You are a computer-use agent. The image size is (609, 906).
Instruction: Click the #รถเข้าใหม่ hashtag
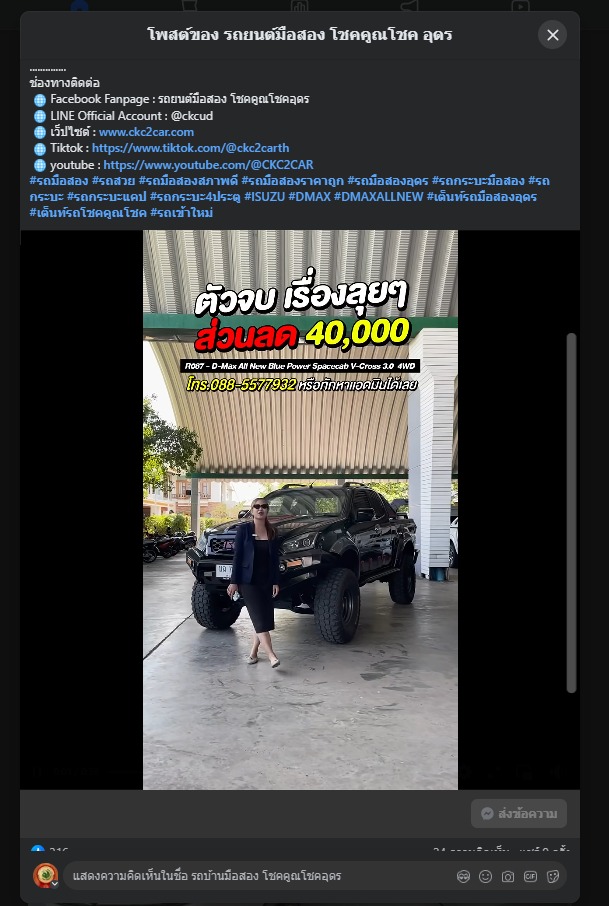(181, 213)
